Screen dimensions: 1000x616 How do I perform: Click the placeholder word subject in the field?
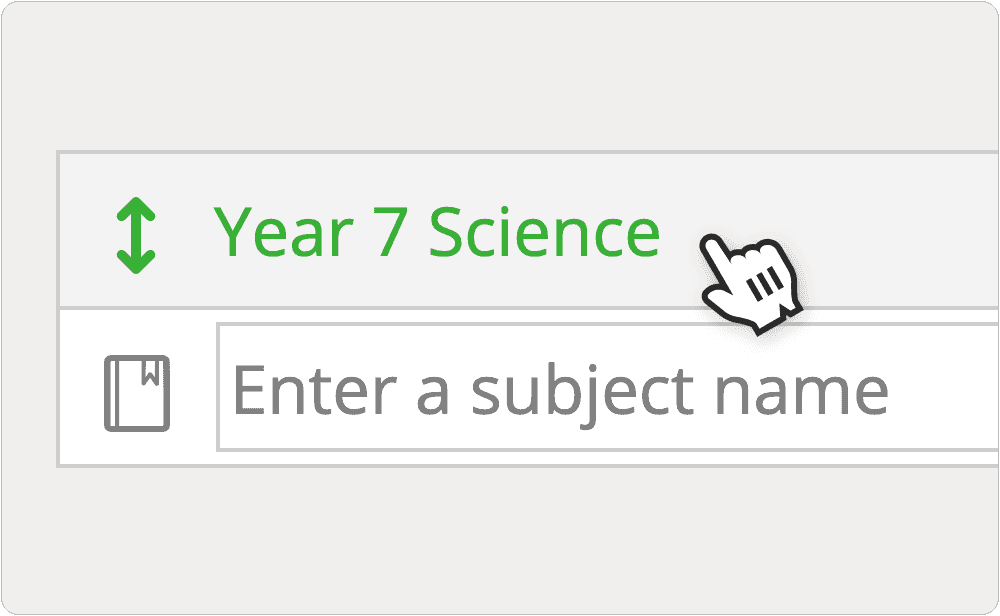[x=582, y=390]
